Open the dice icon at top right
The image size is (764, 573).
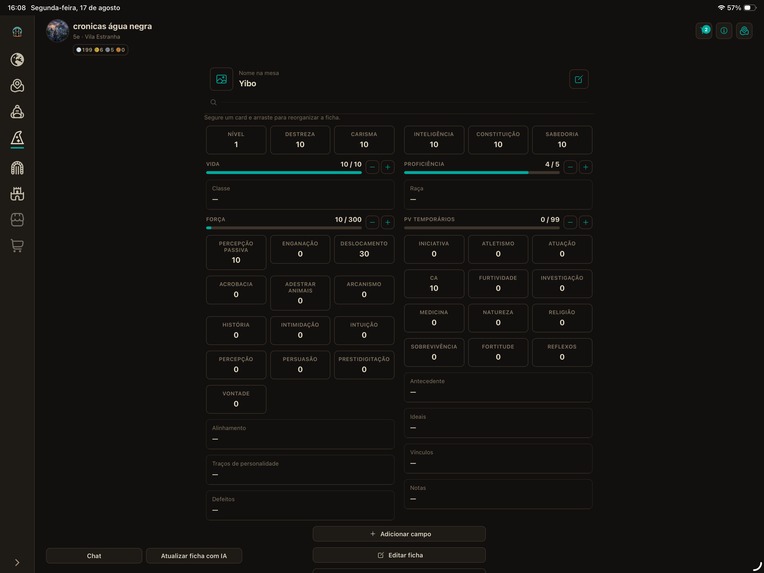[x=744, y=31]
